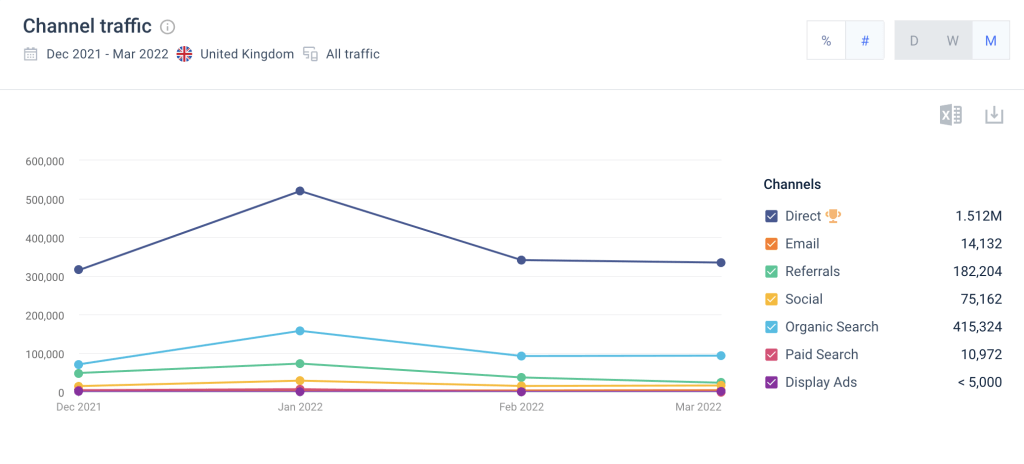Select weekly (W) granularity
This screenshot has height=464, width=1024.
tap(952, 41)
